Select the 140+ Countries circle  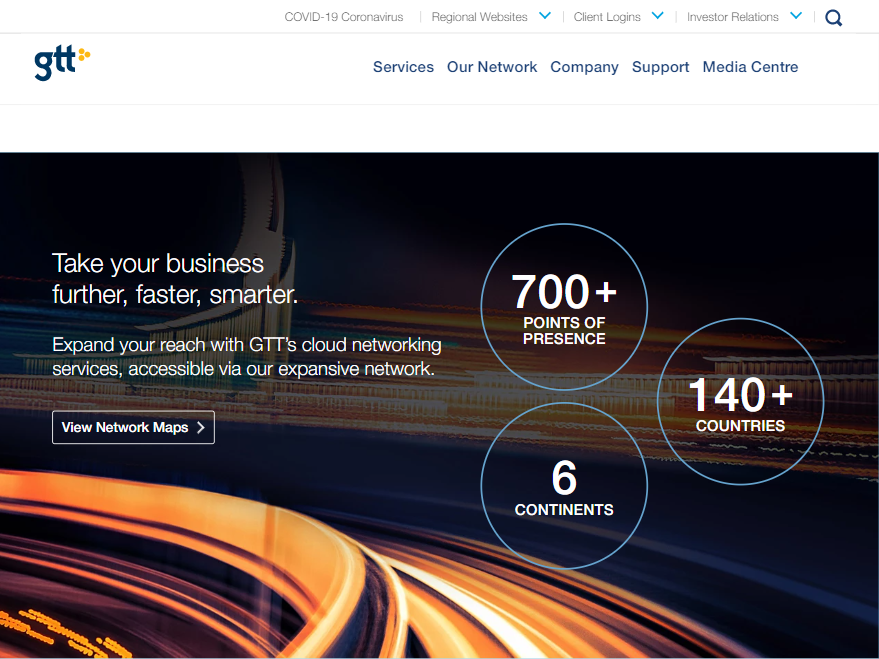pyautogui.click(x=741, y=402)
